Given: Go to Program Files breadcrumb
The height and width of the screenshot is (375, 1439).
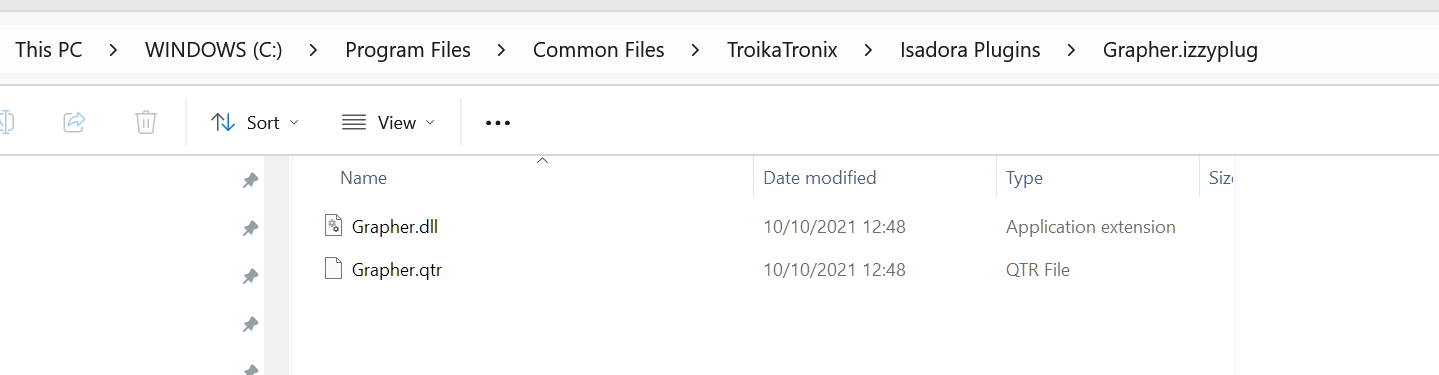Looking at the screenshot, I should click(408, 50).
